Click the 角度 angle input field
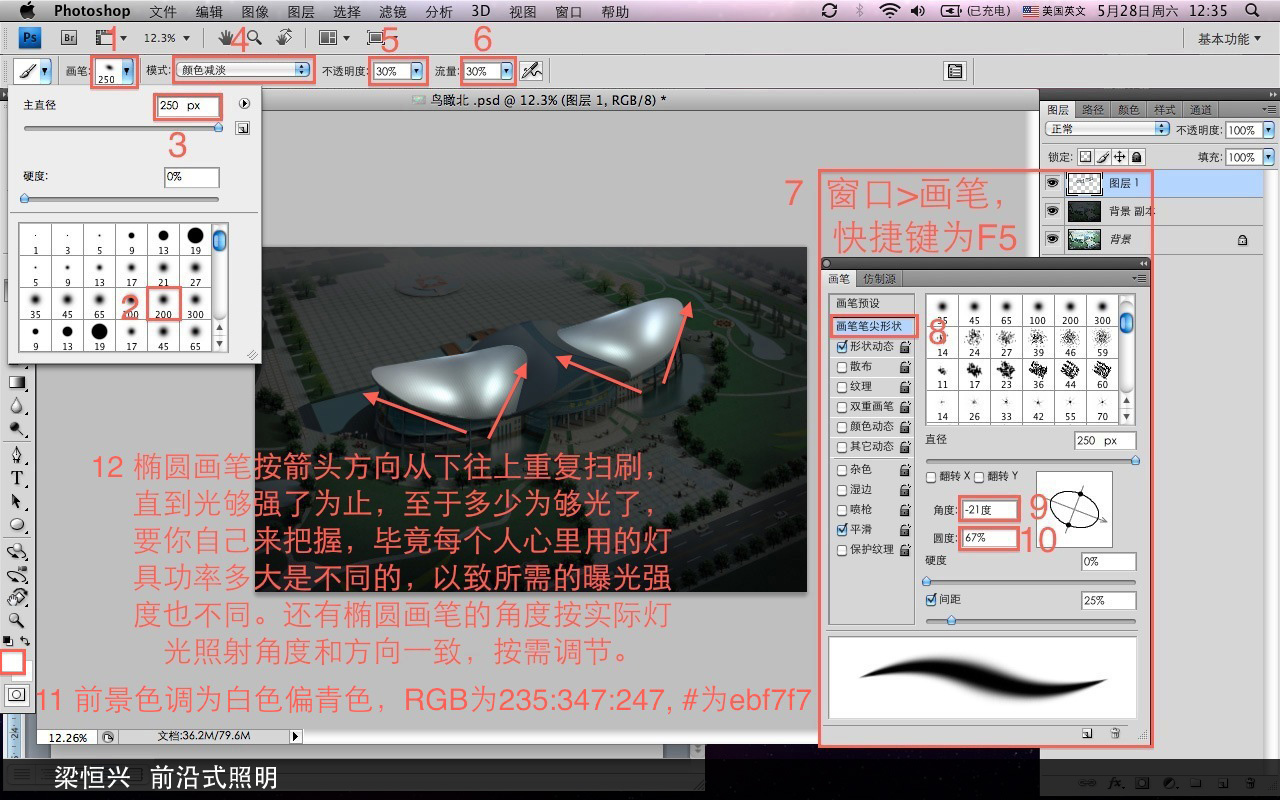 coord(989,510)
